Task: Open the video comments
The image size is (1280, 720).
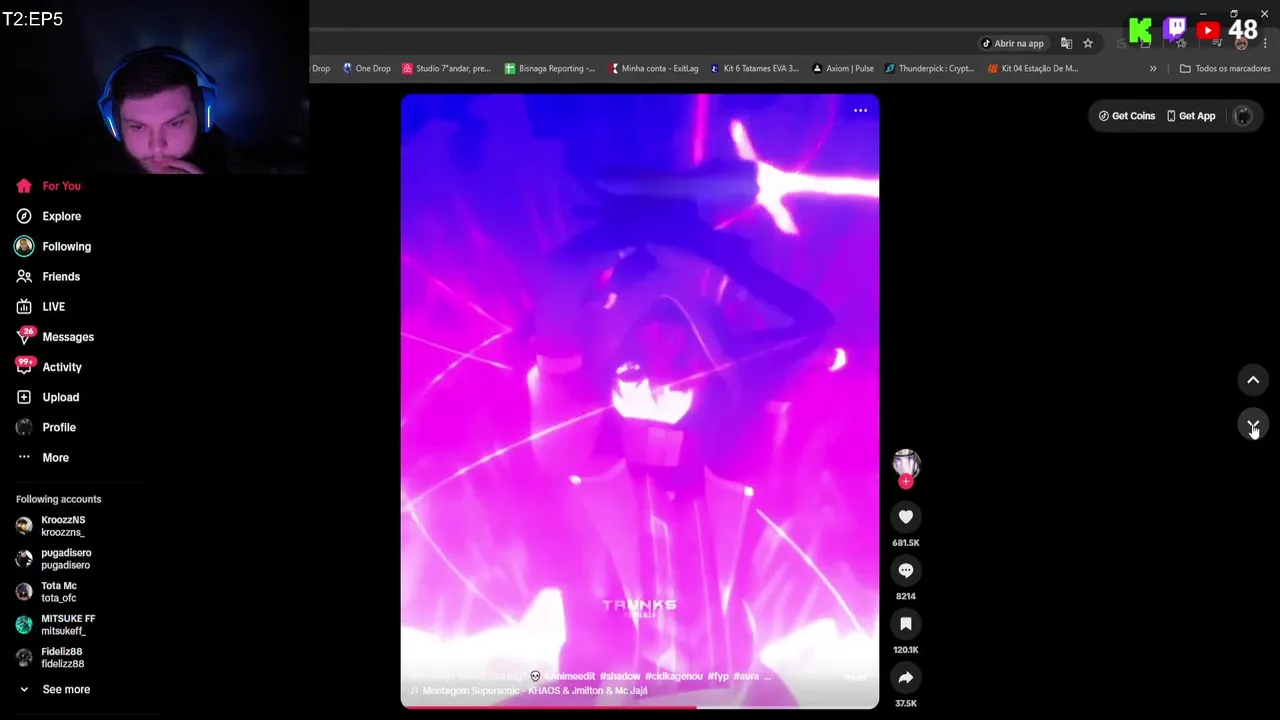Action: (905, 570)
